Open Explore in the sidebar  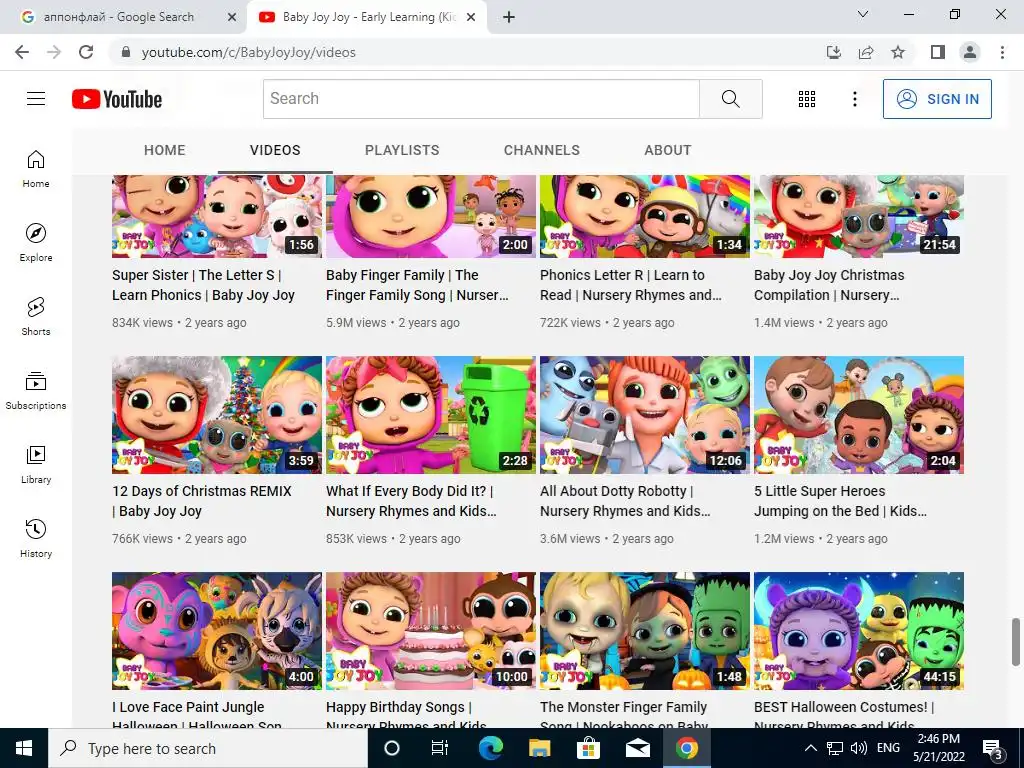36,242
